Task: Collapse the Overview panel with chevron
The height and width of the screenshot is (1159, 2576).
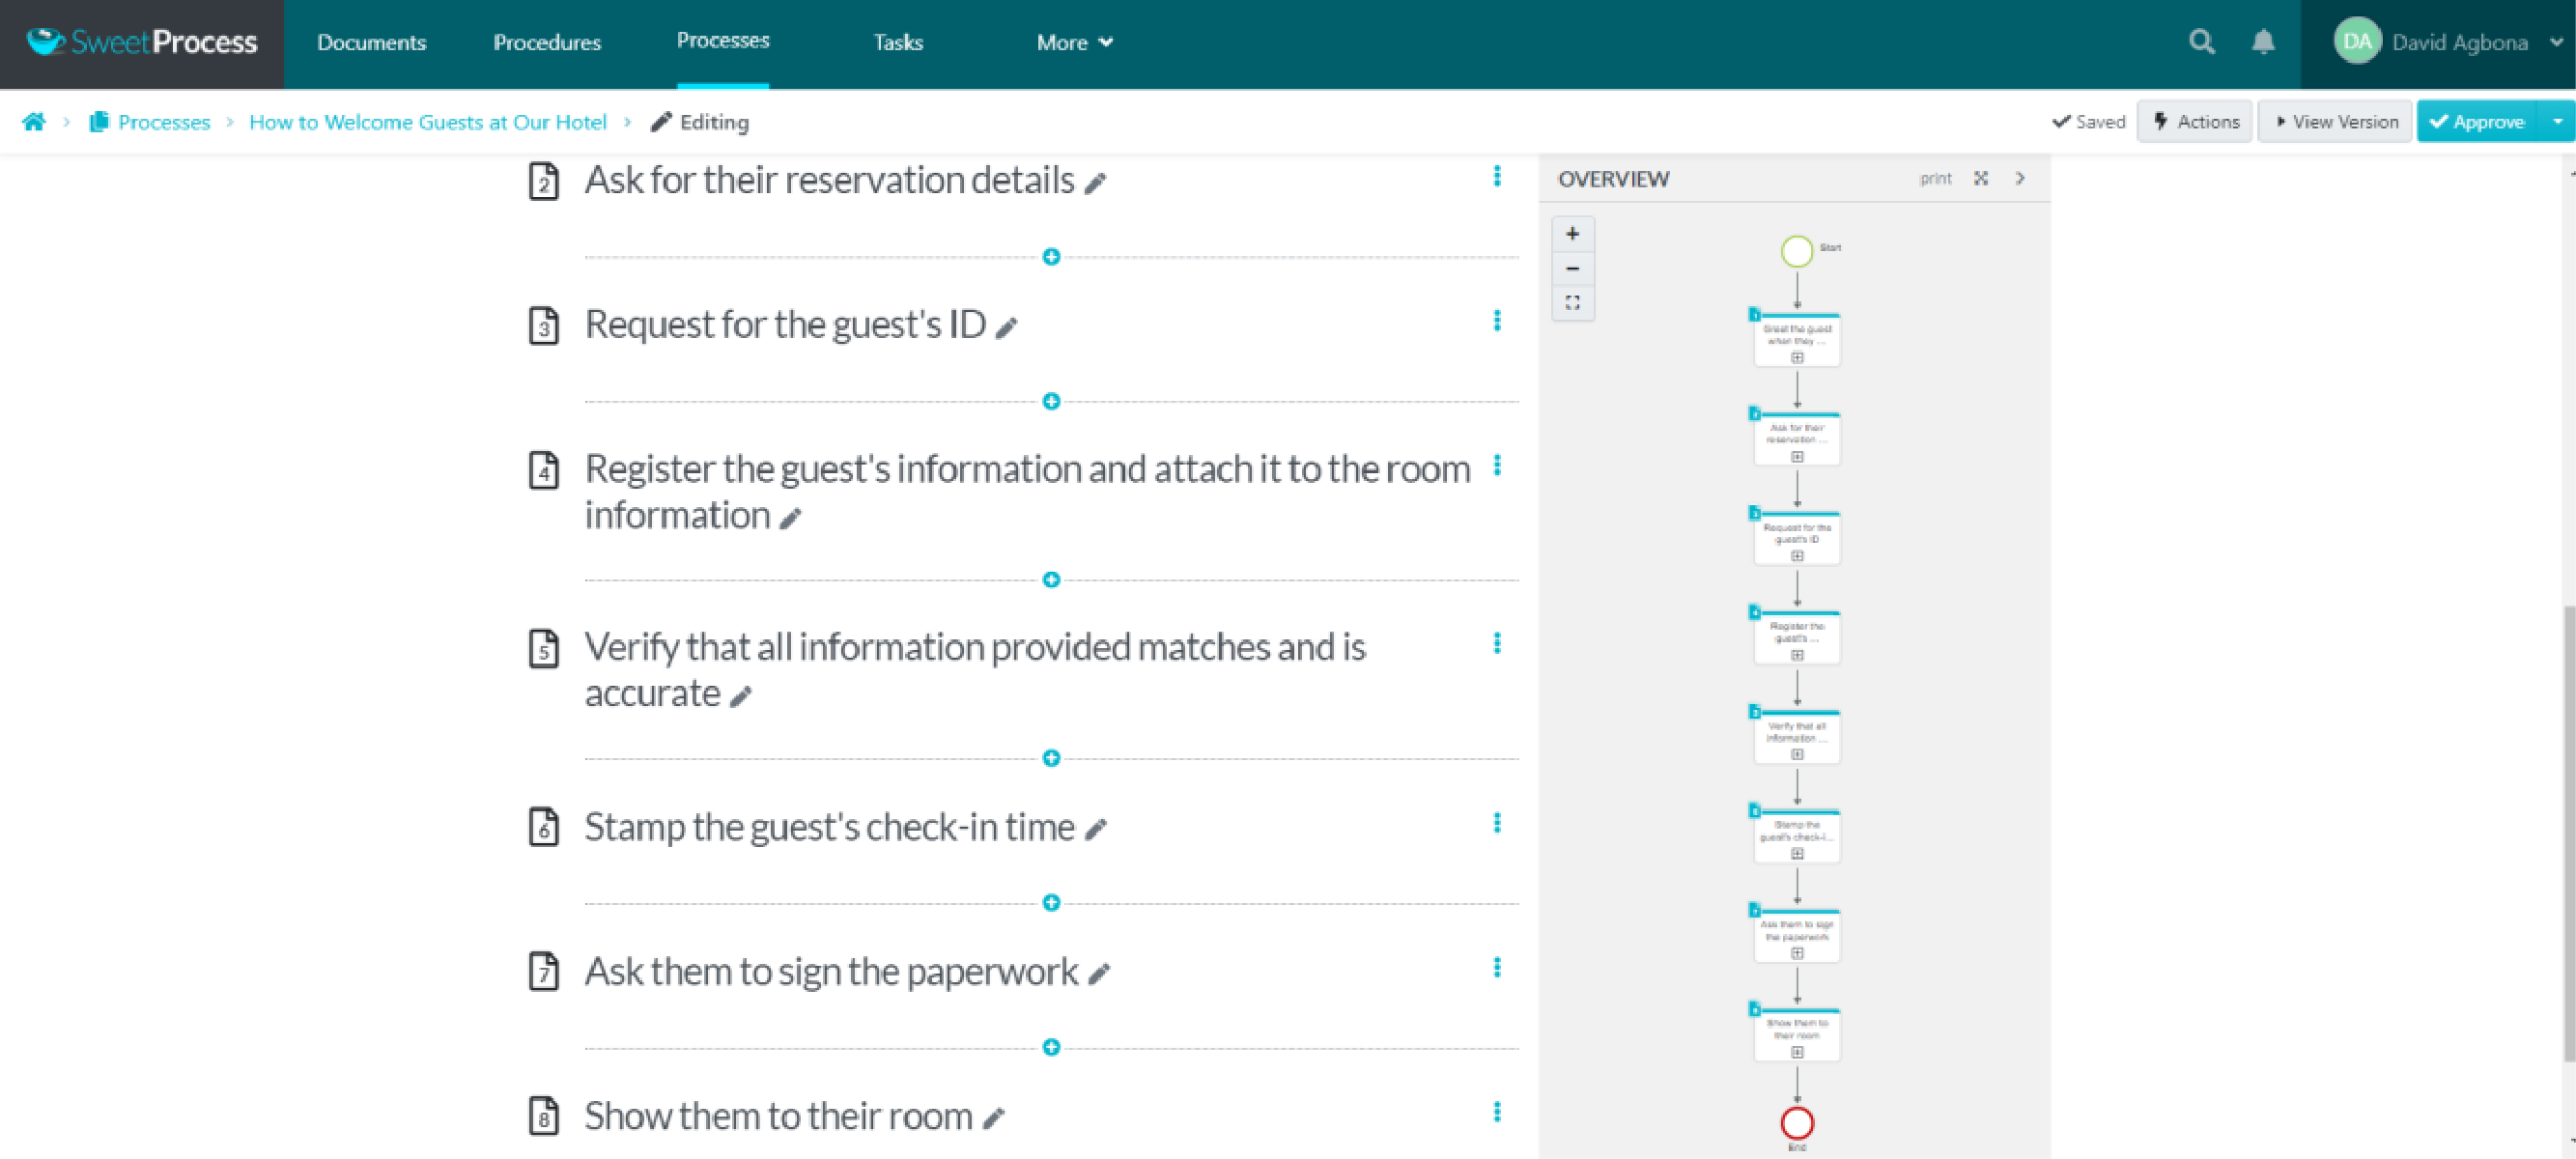Action: tap(2020, 178)
